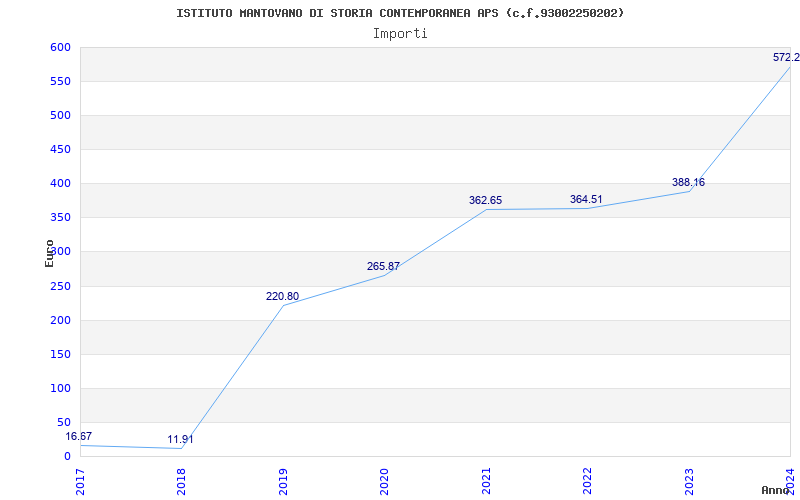Click the 2024 data label at the top right
Viewport: 800px width, 500px height.
[786, 57]
